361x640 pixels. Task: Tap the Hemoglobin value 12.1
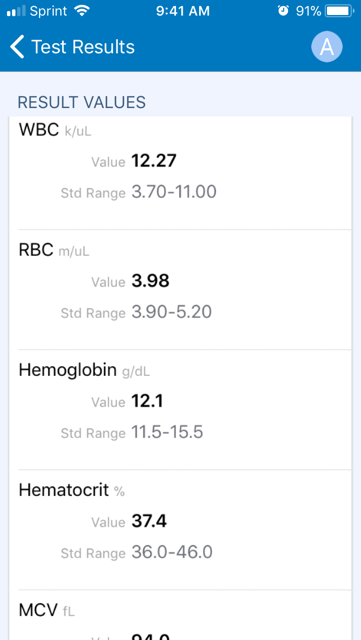coord(147,401)
